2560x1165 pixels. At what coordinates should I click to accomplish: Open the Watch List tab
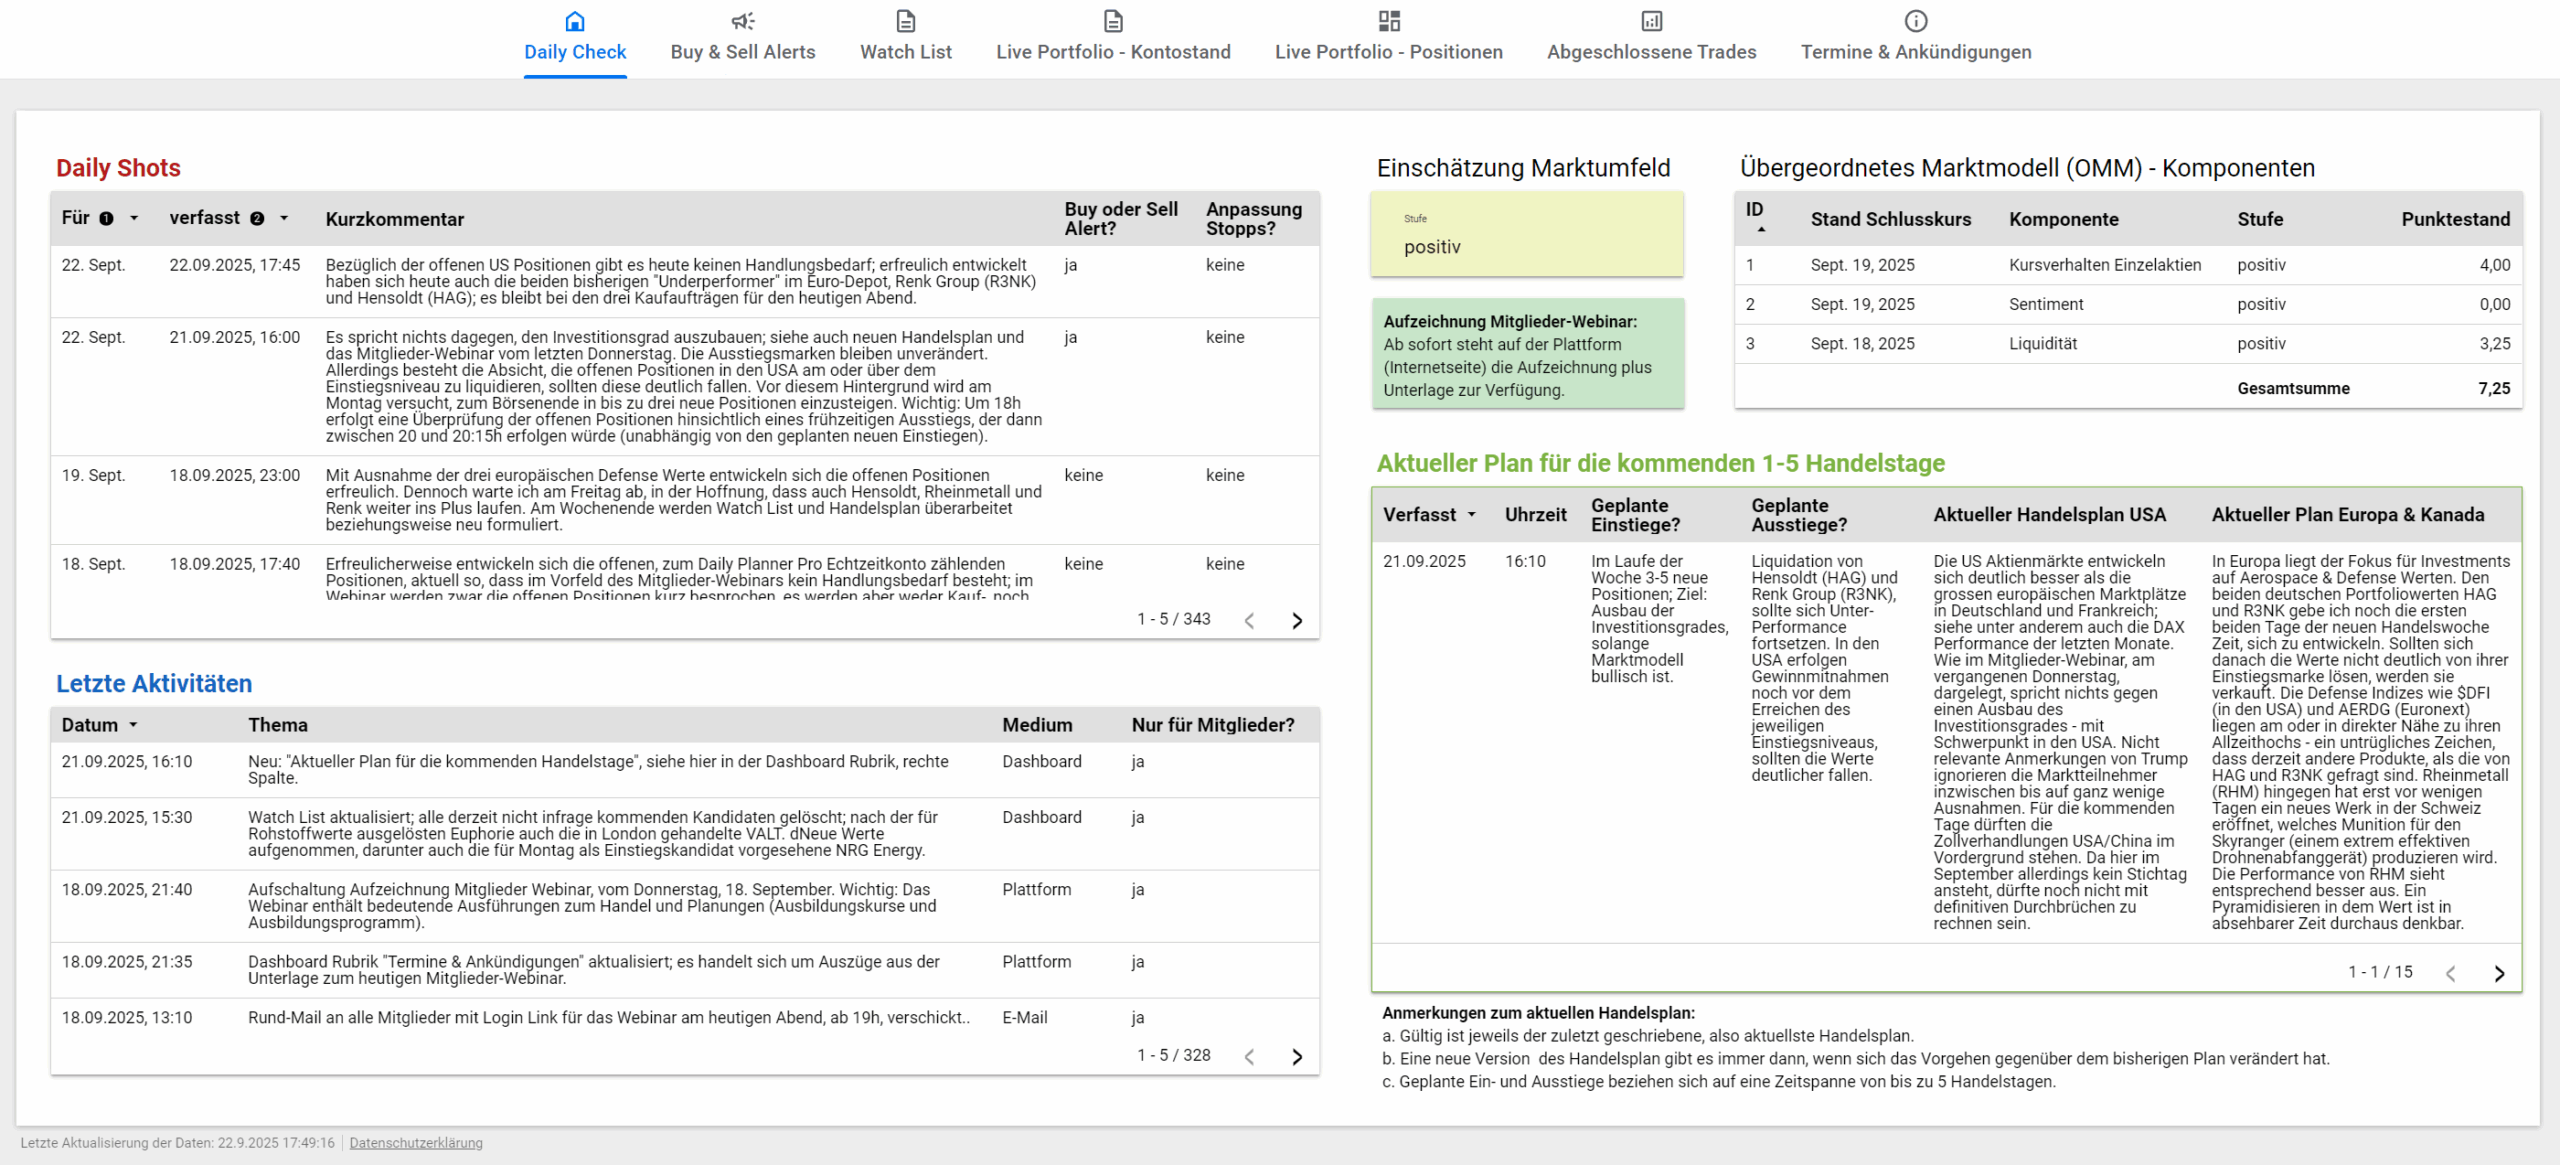tap(905, 51)
